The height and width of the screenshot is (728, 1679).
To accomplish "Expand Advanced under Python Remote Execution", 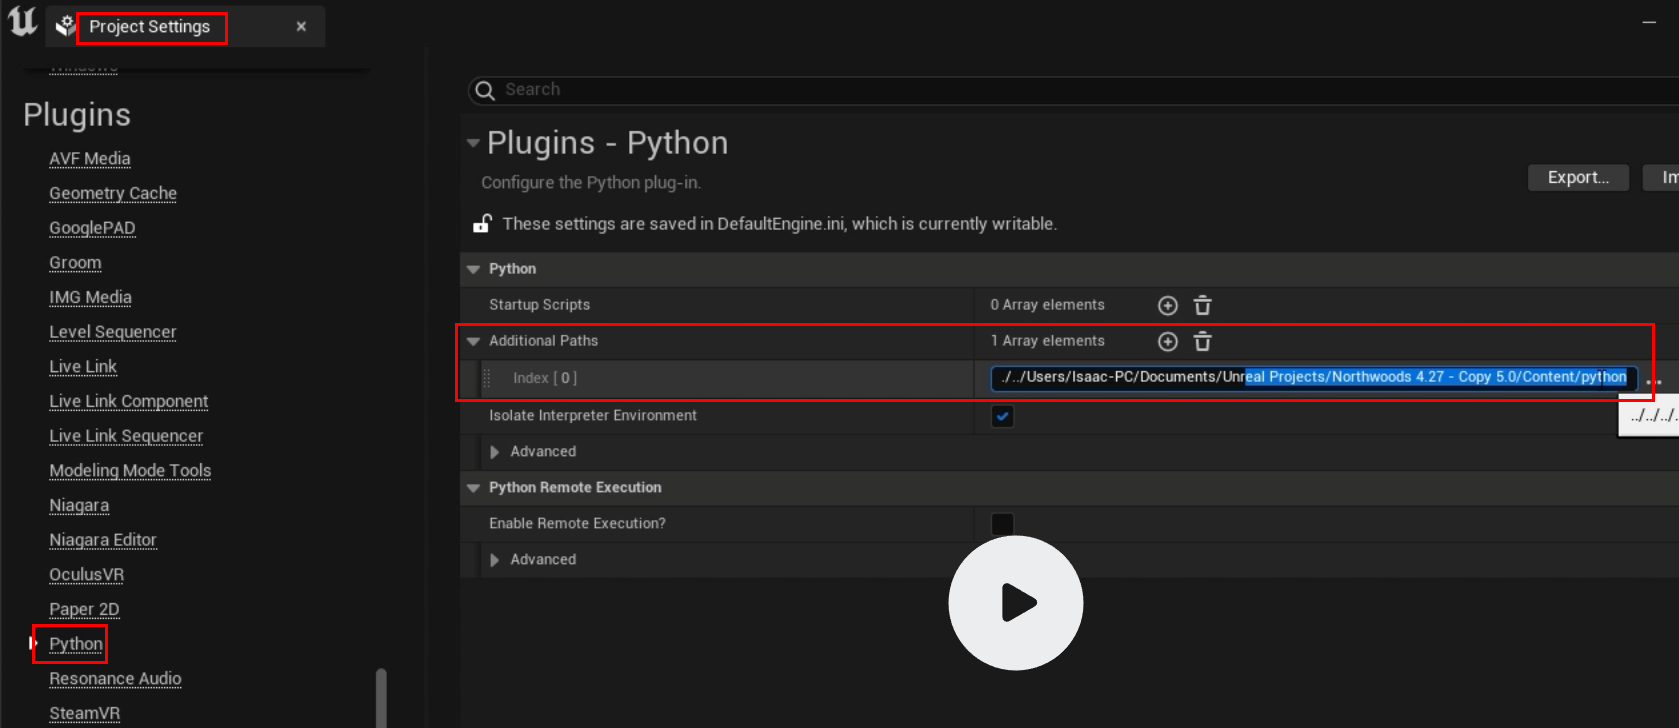I will [x=494, y=560].
